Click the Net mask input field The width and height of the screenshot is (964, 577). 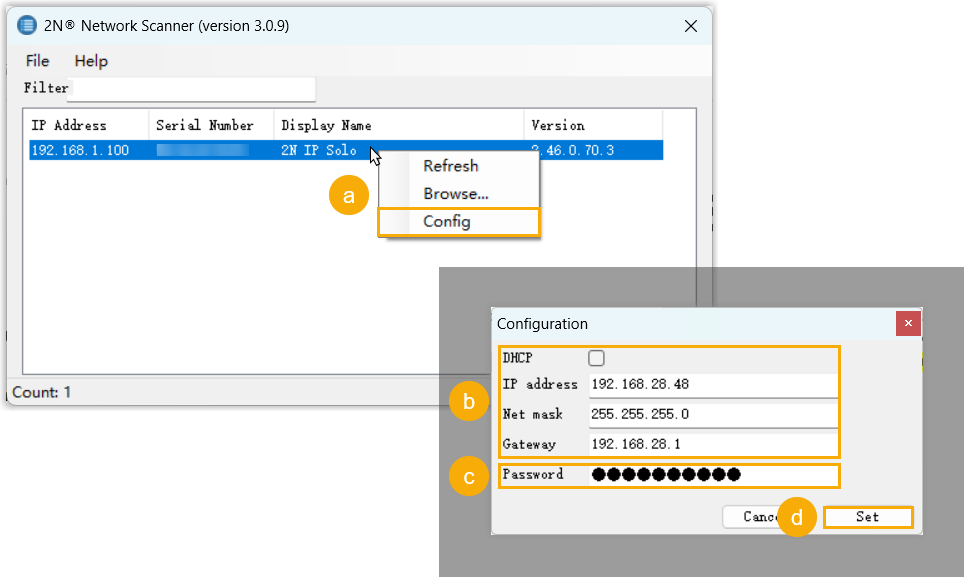point(712,414)
